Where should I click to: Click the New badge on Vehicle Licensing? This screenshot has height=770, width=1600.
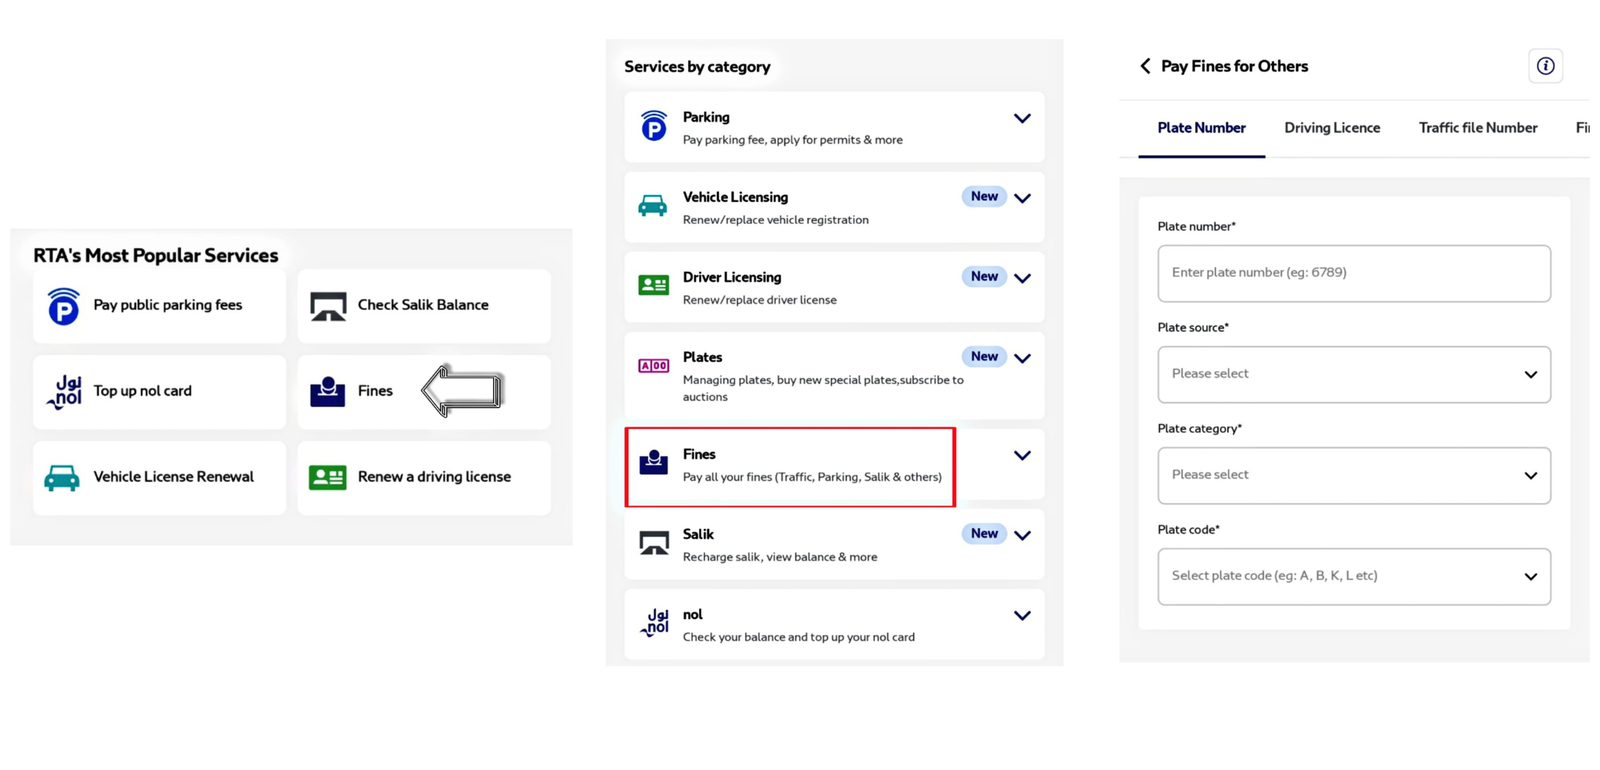point(984,197)
